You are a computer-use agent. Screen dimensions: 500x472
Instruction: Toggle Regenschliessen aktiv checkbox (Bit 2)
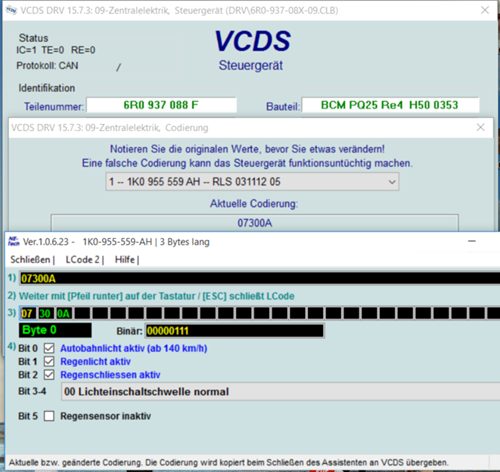tap(49, 375)
